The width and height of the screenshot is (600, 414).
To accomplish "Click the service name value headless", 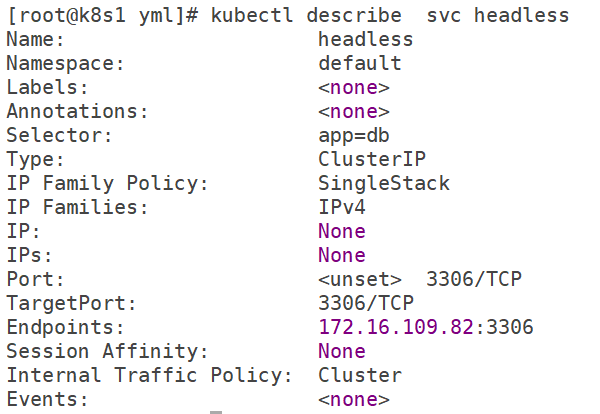I will [x=365, y=39].
